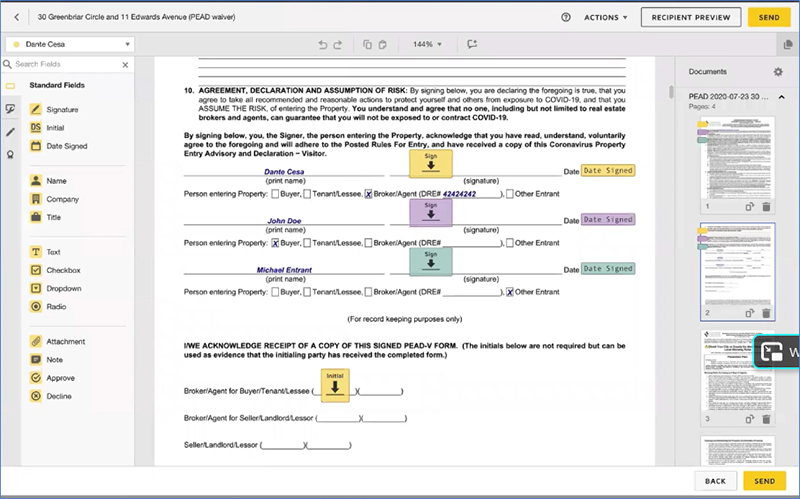Viewport: 800px width, 499px height.
Task: Toggle the documents panel icon at top right
Action: pos(788,44)
